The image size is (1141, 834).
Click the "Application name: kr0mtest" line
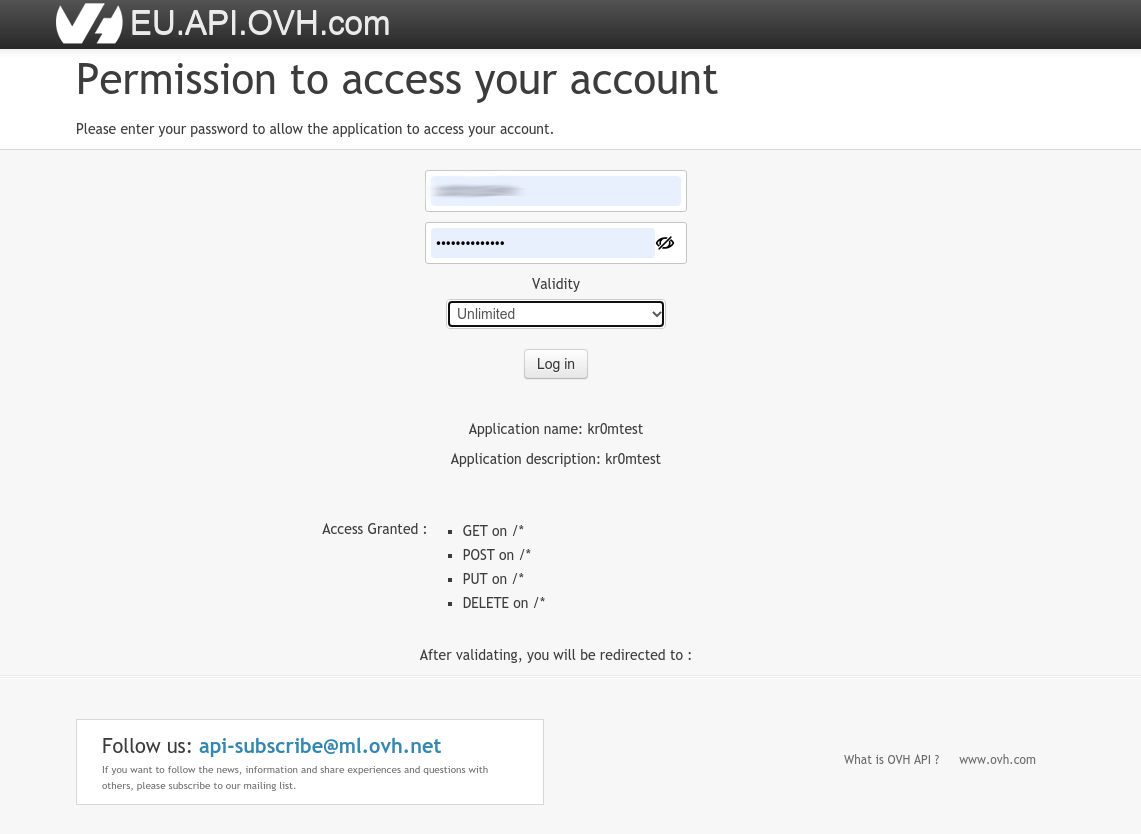click(x=556, y=429)
